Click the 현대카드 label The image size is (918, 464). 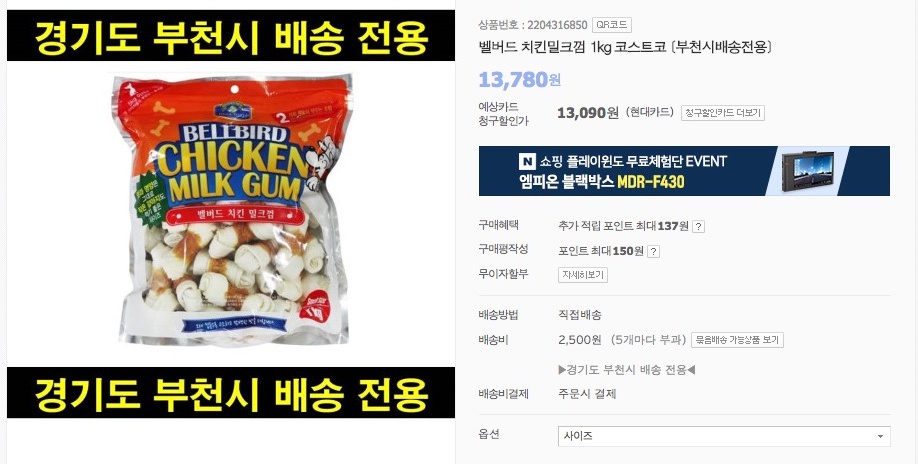[649, 112]
